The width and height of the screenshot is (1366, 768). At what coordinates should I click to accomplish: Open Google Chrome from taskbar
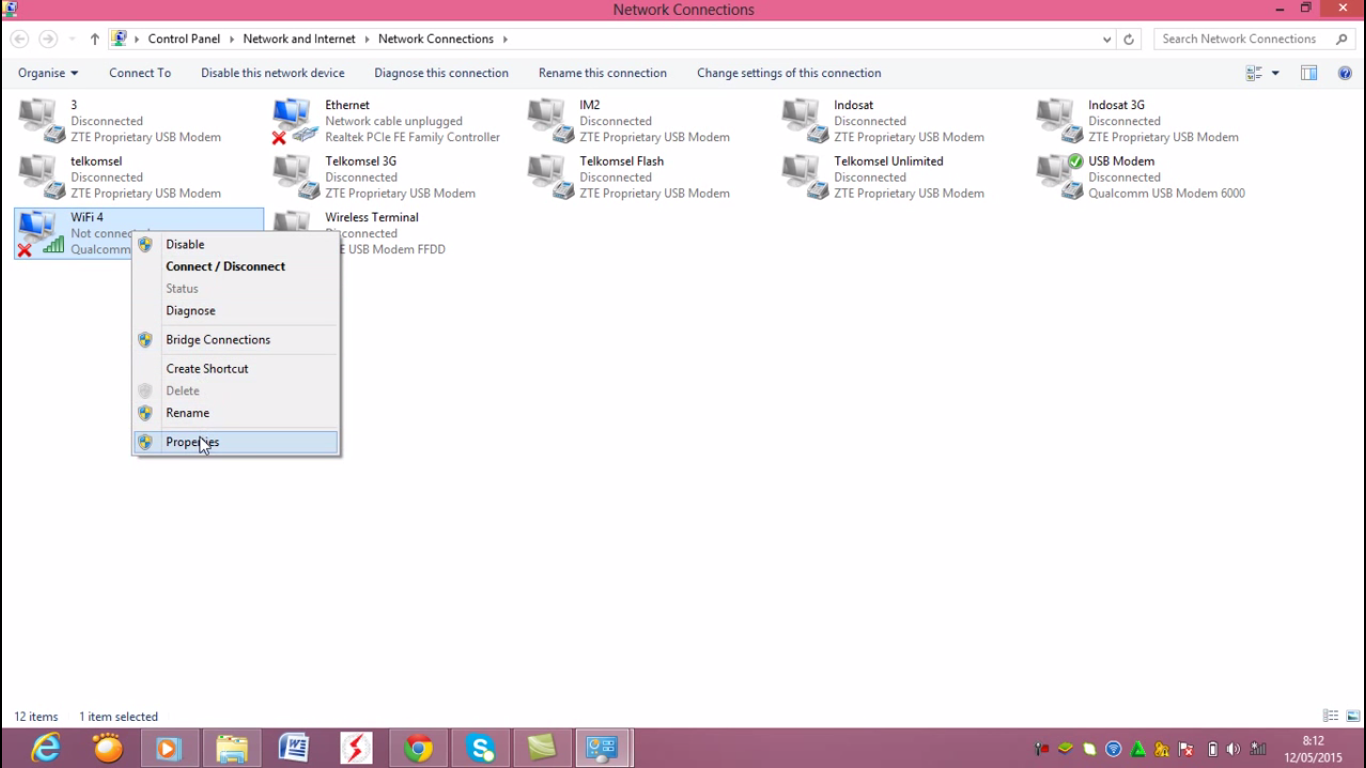click(x=418, y=748)
